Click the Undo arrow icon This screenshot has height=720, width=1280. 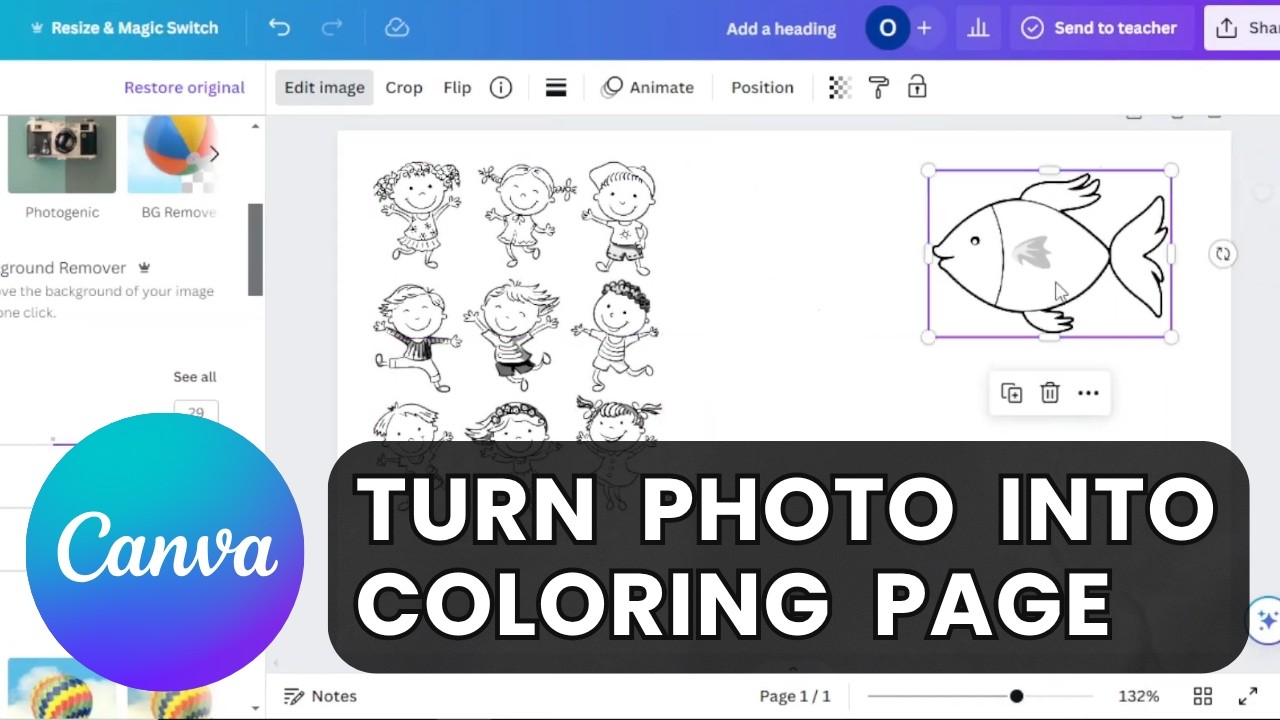tap(279, 28)
